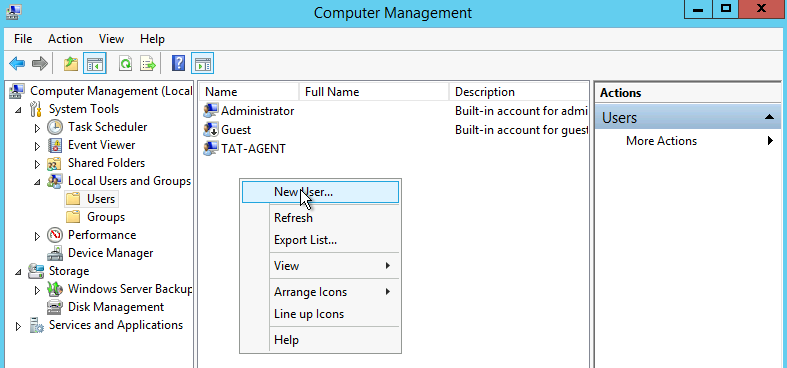Toggle Show/Hide Console Tree toolbar icon

click(95, 64)
